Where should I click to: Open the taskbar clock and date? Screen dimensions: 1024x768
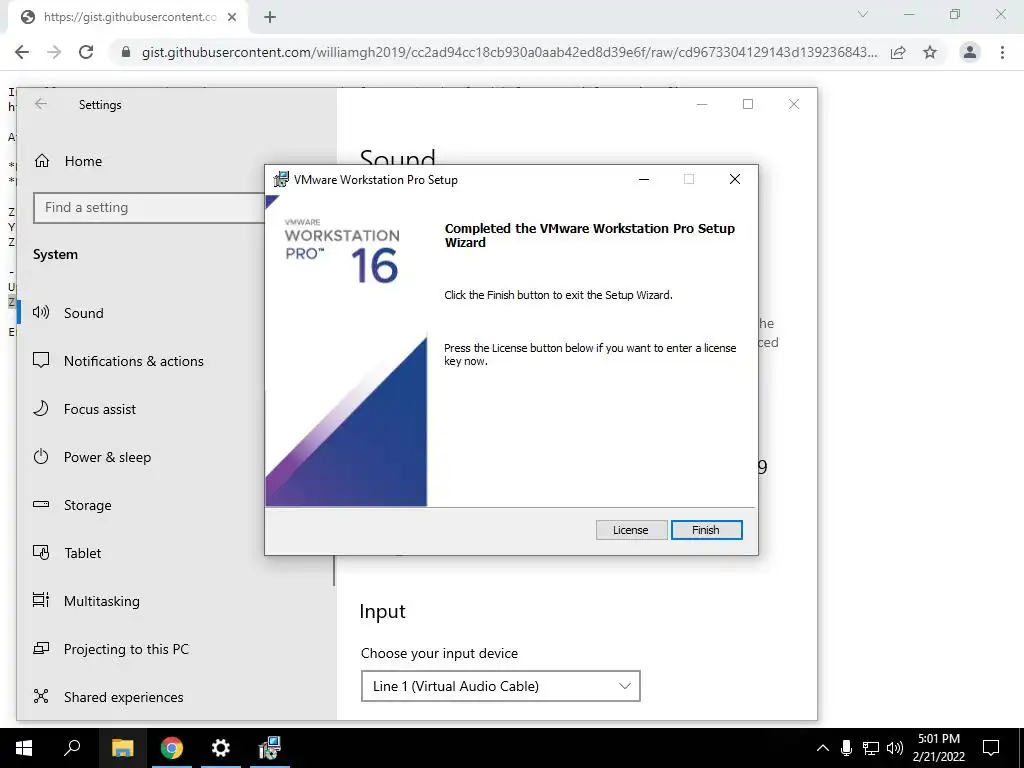[x=939, y=748]
